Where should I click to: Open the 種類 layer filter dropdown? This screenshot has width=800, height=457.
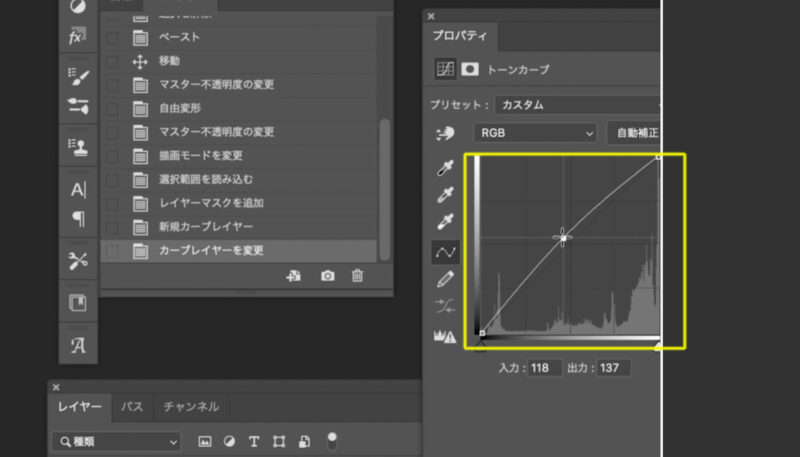116,441
